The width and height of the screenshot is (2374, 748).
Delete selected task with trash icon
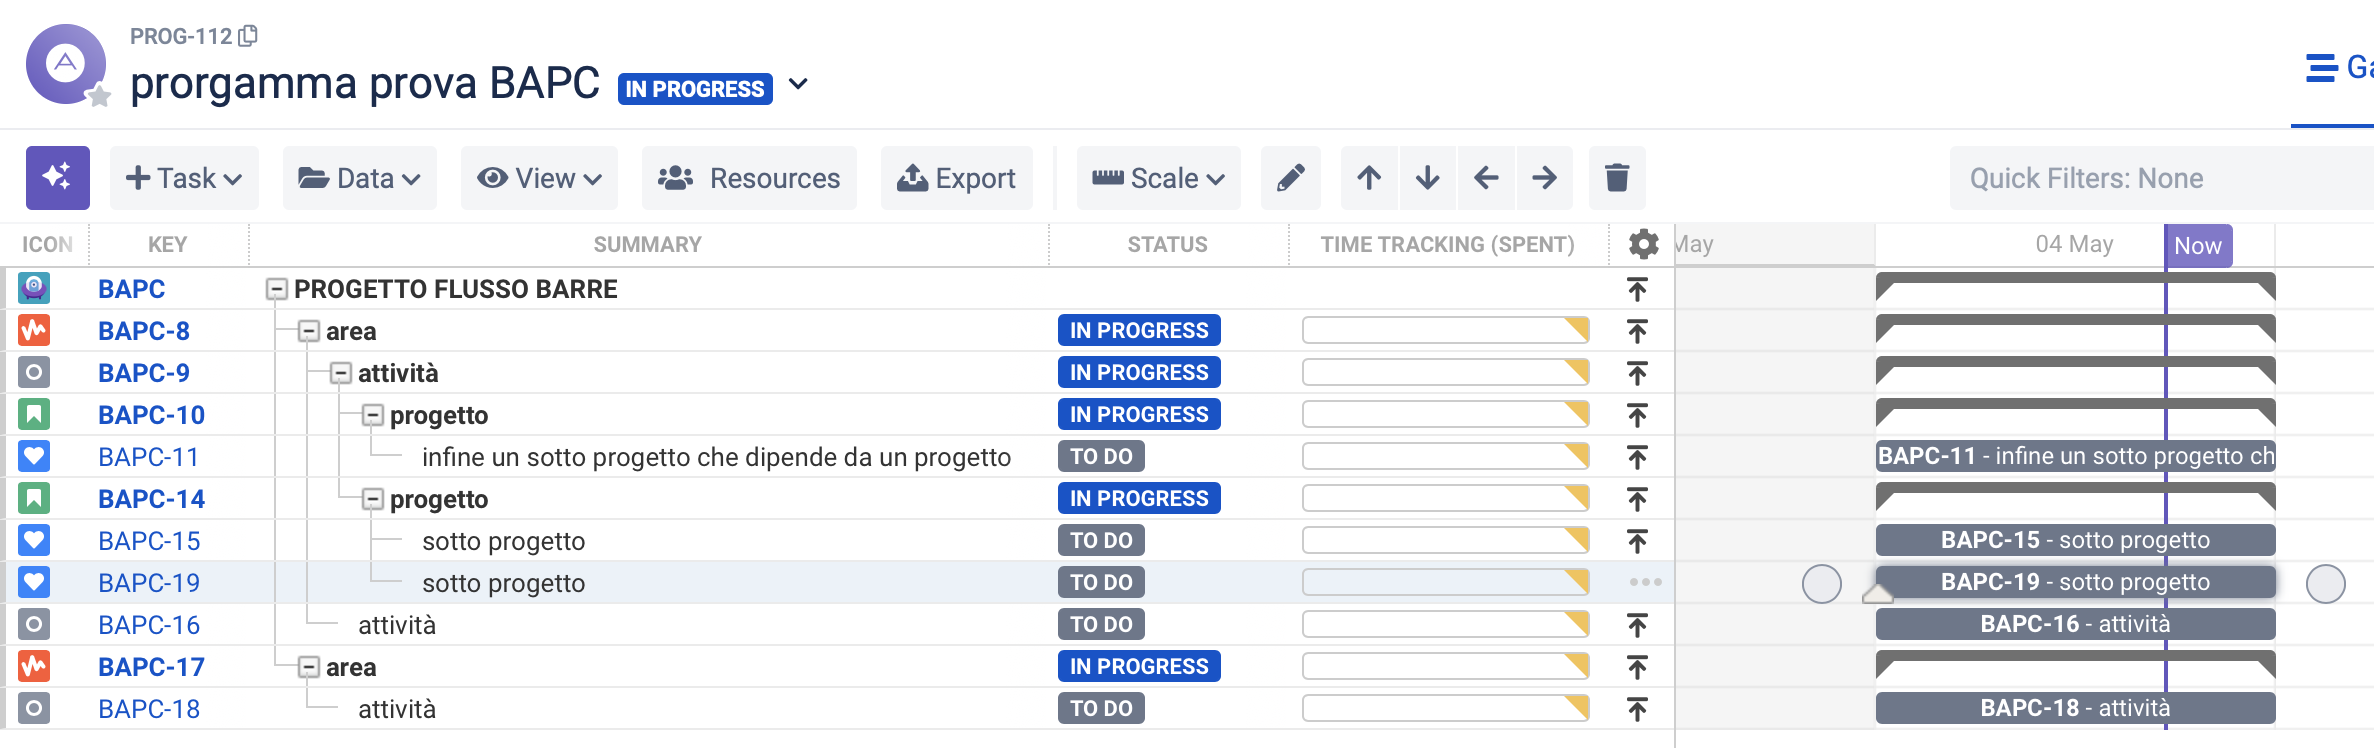1617,178
